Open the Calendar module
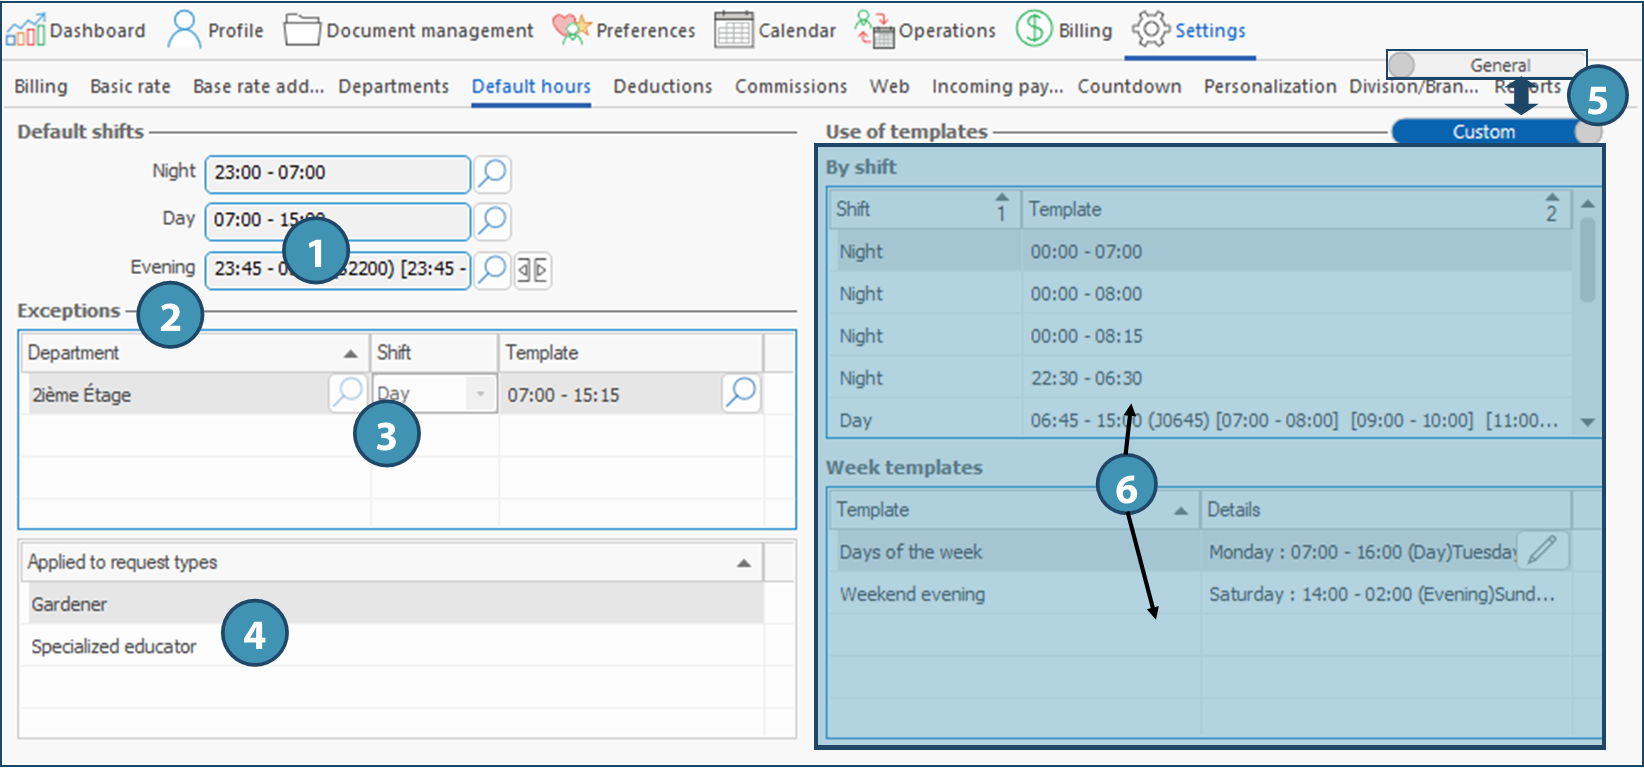The width and height of the screenshot is (1644, 768). pyautogui.click(x=775, y=30)
